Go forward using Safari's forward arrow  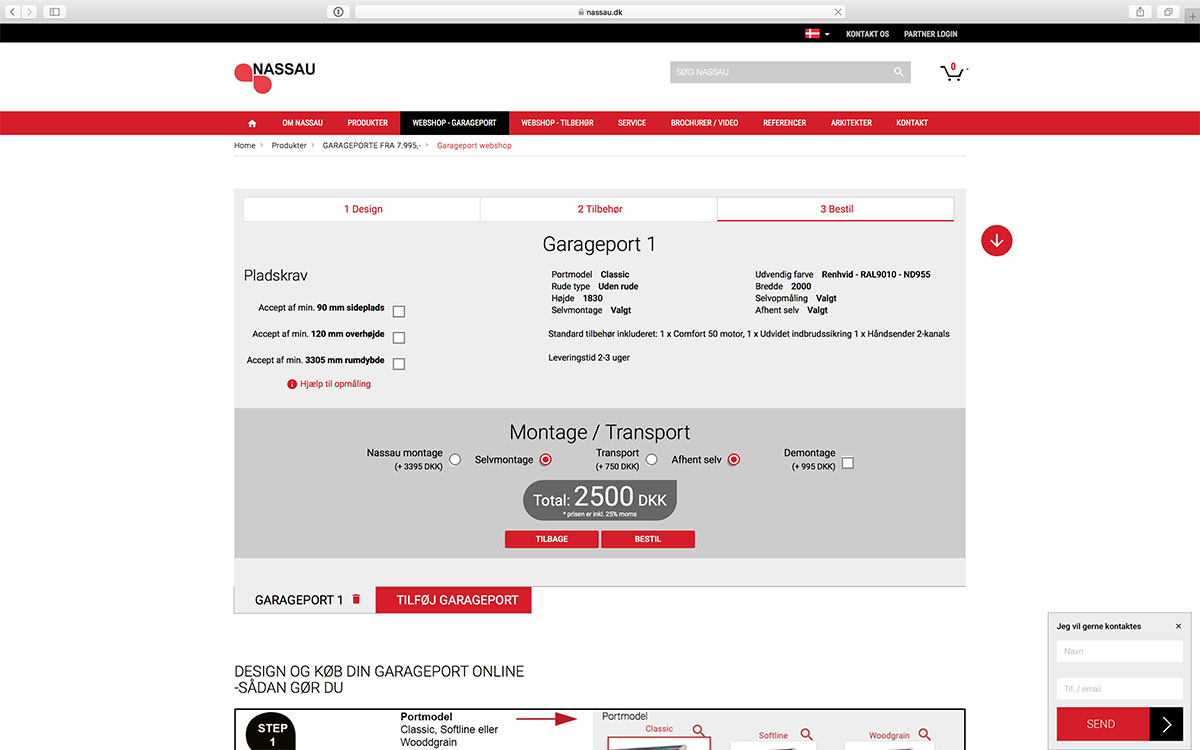[29, 12]
